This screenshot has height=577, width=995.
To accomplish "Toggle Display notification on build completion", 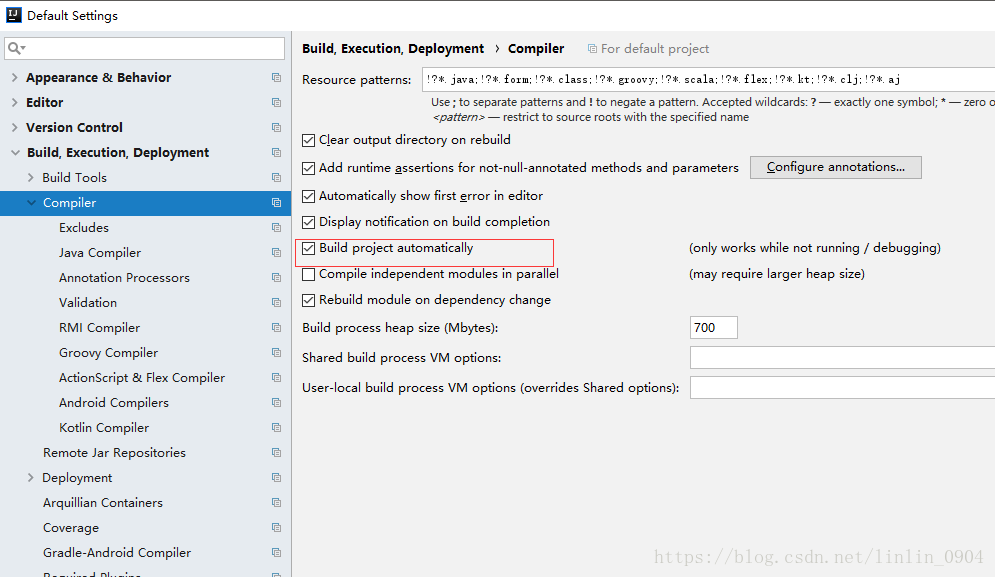I will [308, 222].
